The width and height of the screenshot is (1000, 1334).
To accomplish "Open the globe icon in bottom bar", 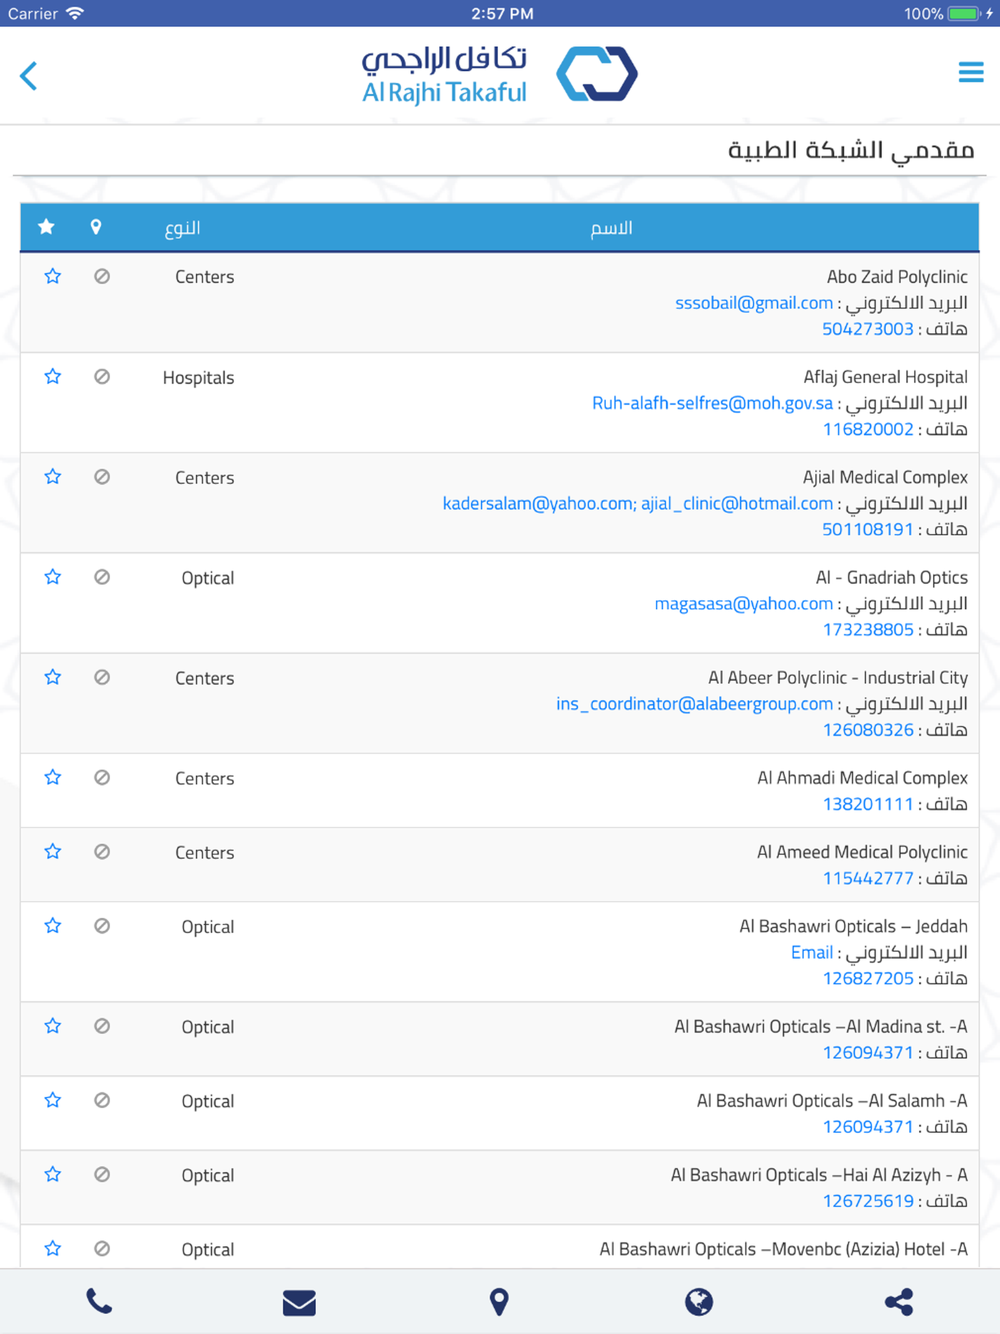I will pyautogui.click(x=699, y=1301).
